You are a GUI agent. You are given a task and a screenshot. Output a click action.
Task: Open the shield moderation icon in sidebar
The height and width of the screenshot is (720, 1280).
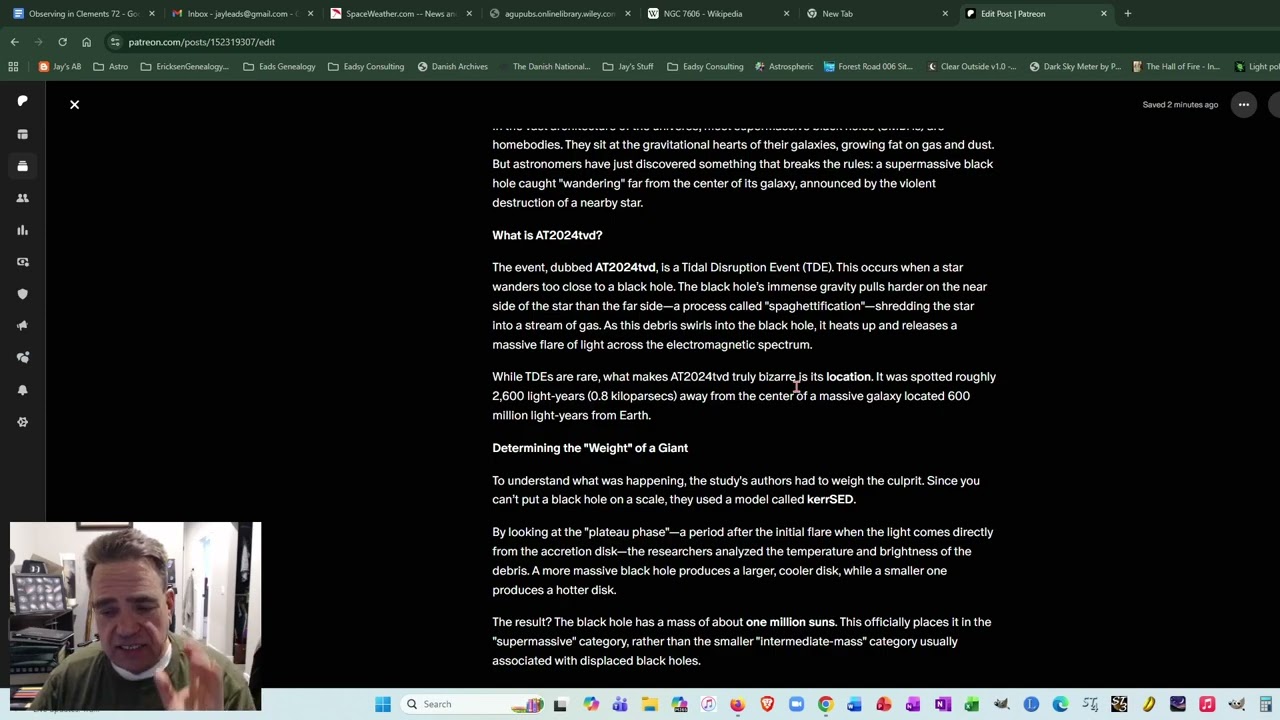click(x=22, y=294)
